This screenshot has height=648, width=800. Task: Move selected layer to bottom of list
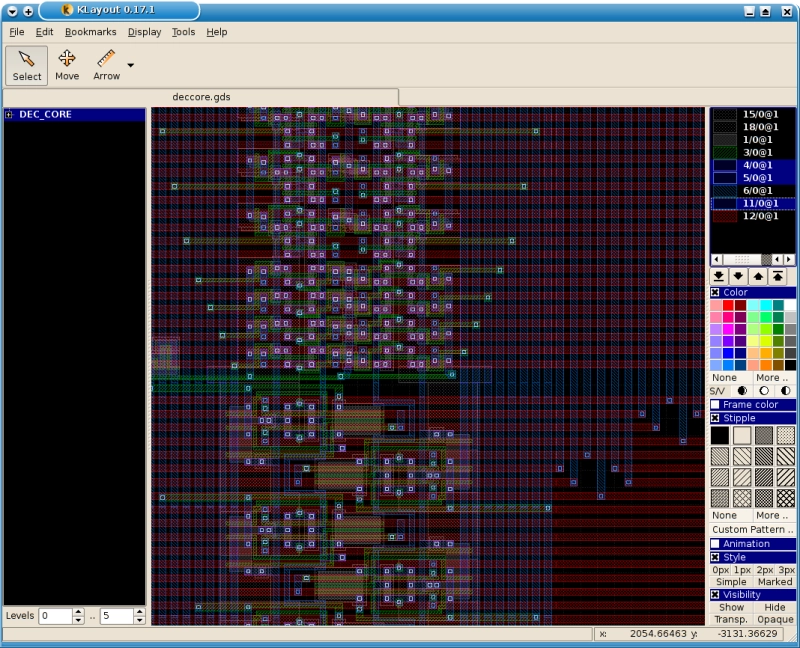[x=719, y=277]
